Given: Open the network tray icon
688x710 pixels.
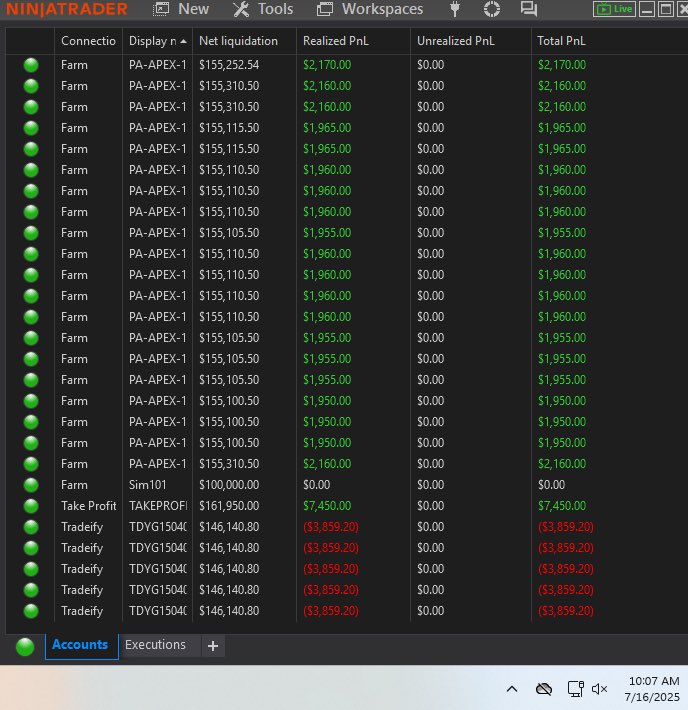Looking at the screenshot, I should point(576,689).
